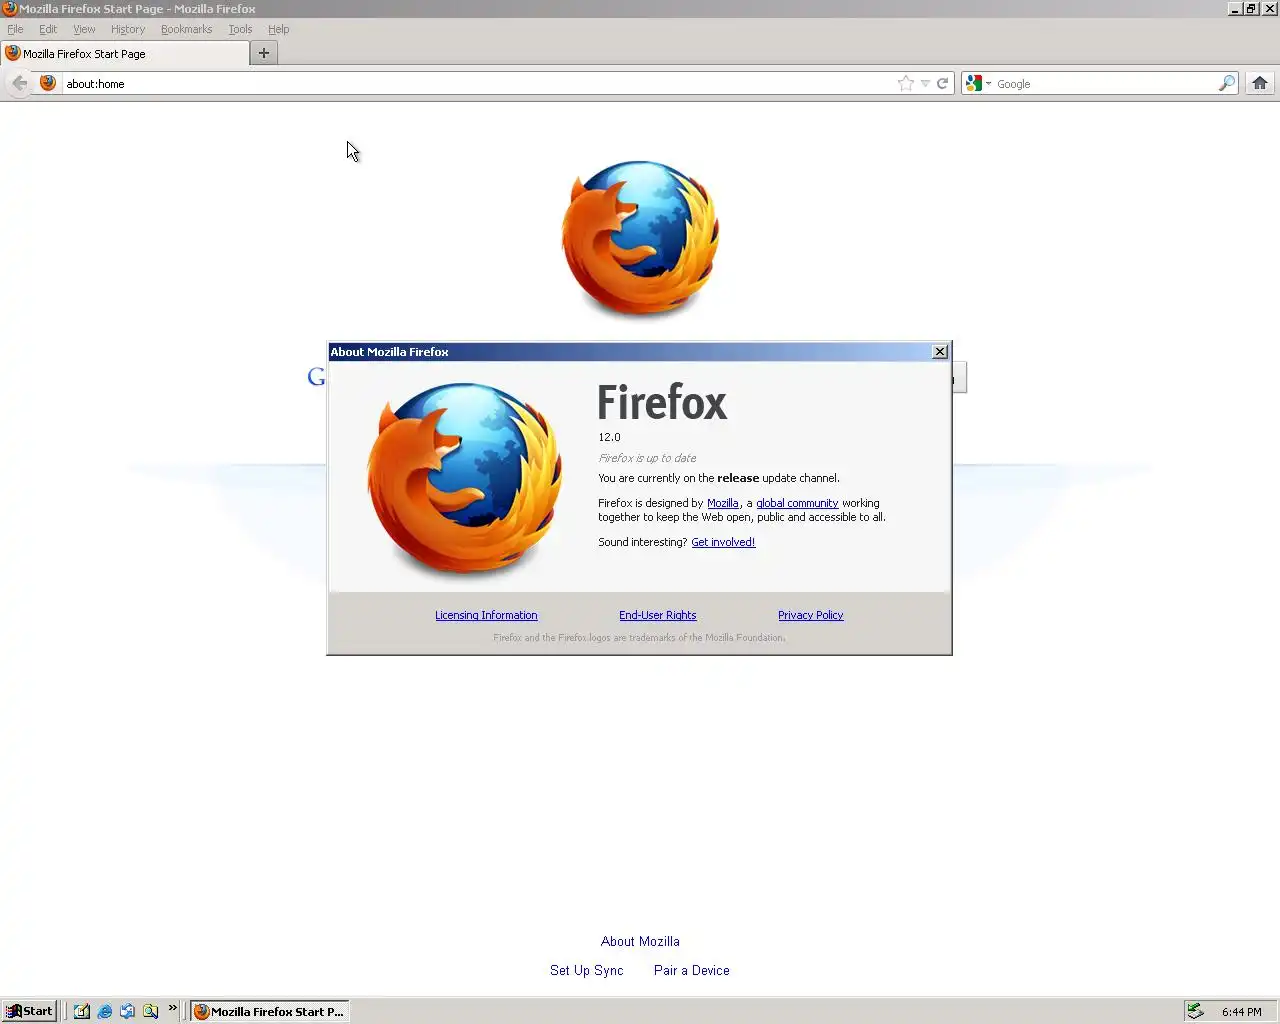Open End-User Rights link

click(657, 615)
